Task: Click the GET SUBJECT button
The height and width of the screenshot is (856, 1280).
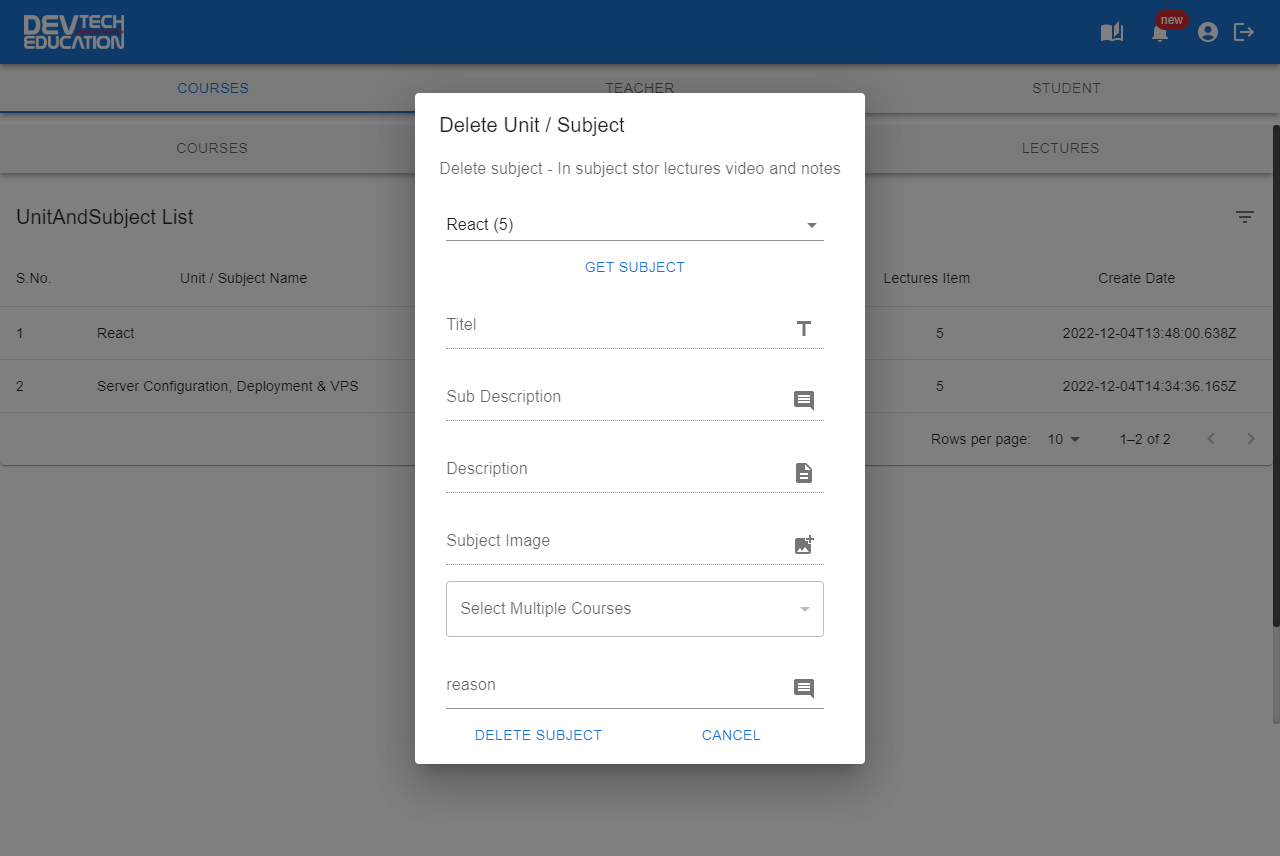Action: tap(635, 267)
